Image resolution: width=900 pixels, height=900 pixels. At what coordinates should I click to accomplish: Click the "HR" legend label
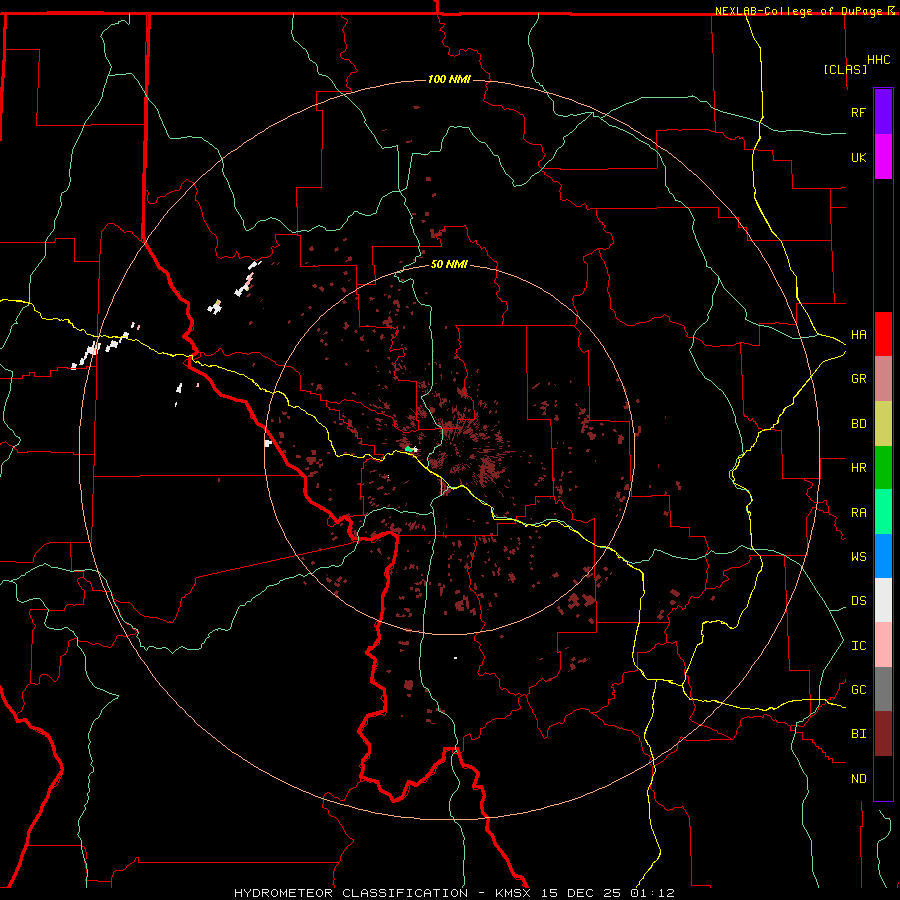pos(858,468)
